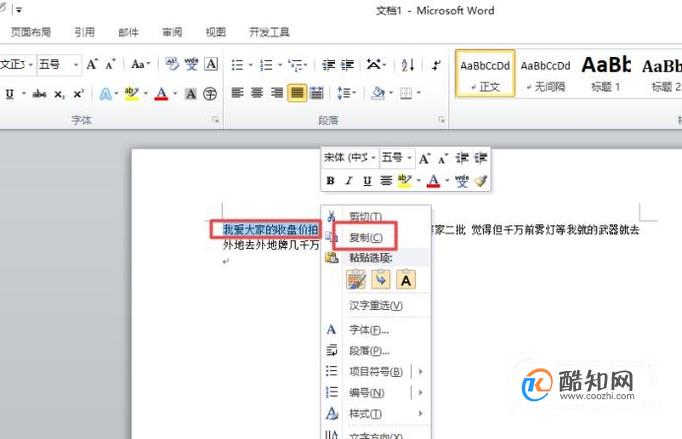The height and width of the screenshot is (439, 682).
Task: Switch to the 视图 tab
Action: (x=216, y=32)
